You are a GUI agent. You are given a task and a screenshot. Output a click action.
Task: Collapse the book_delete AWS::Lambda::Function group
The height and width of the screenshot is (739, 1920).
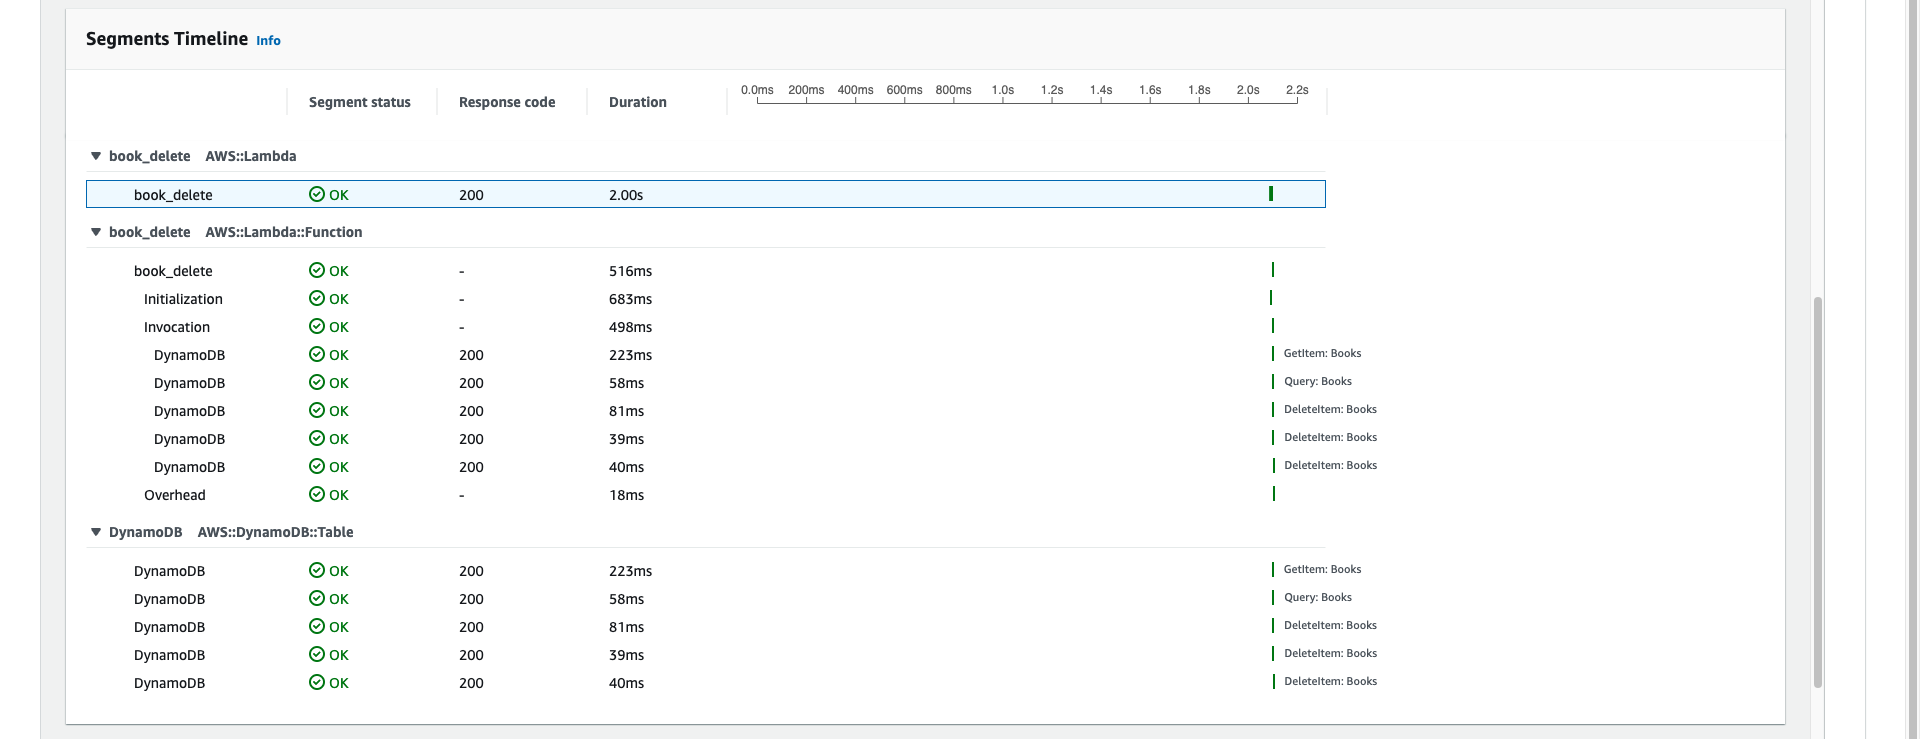[96, 232]
